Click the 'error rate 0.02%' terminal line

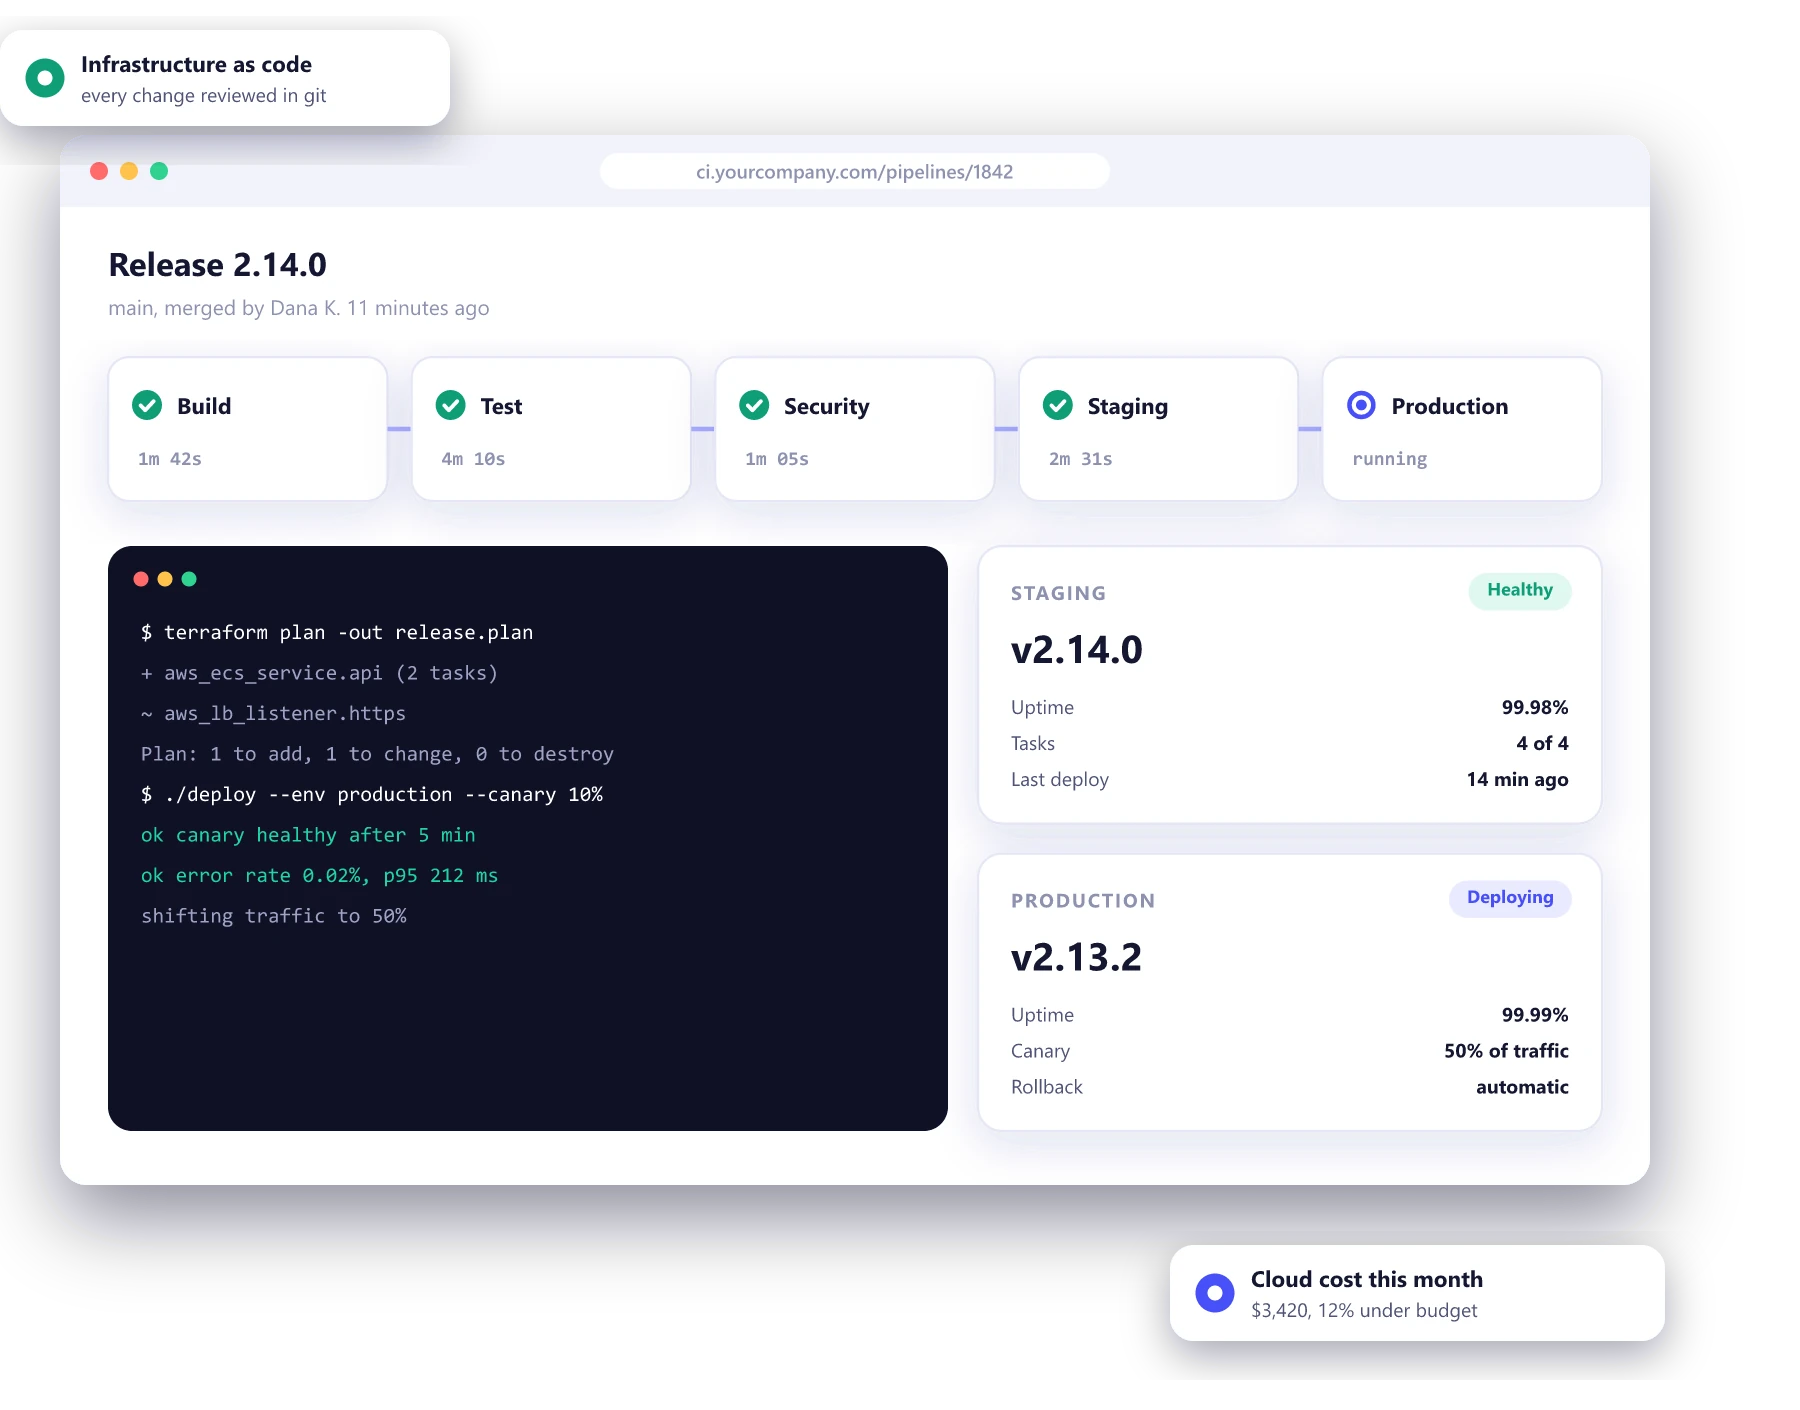[x=319, y=875]
